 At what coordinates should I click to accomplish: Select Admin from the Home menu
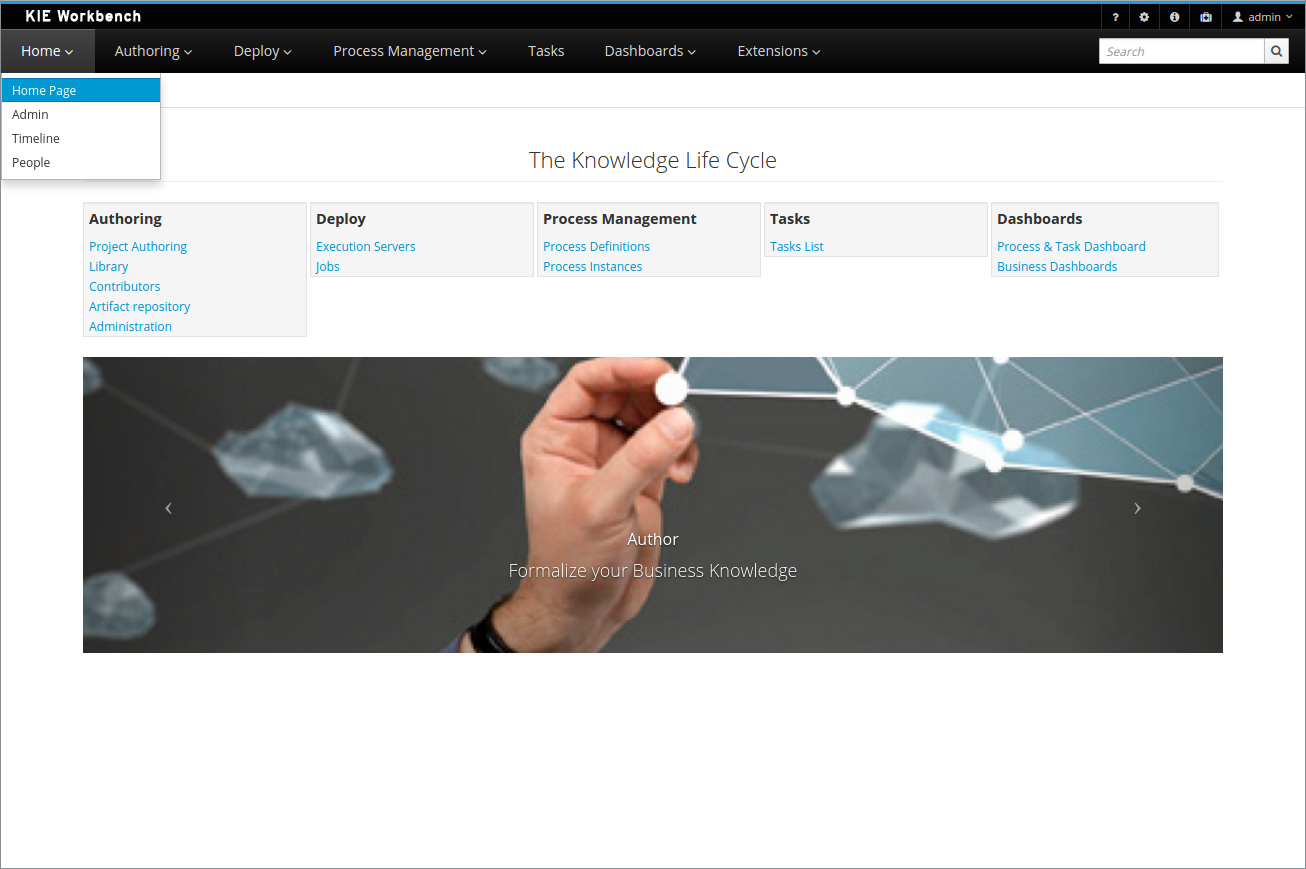[x=31, y=114]
